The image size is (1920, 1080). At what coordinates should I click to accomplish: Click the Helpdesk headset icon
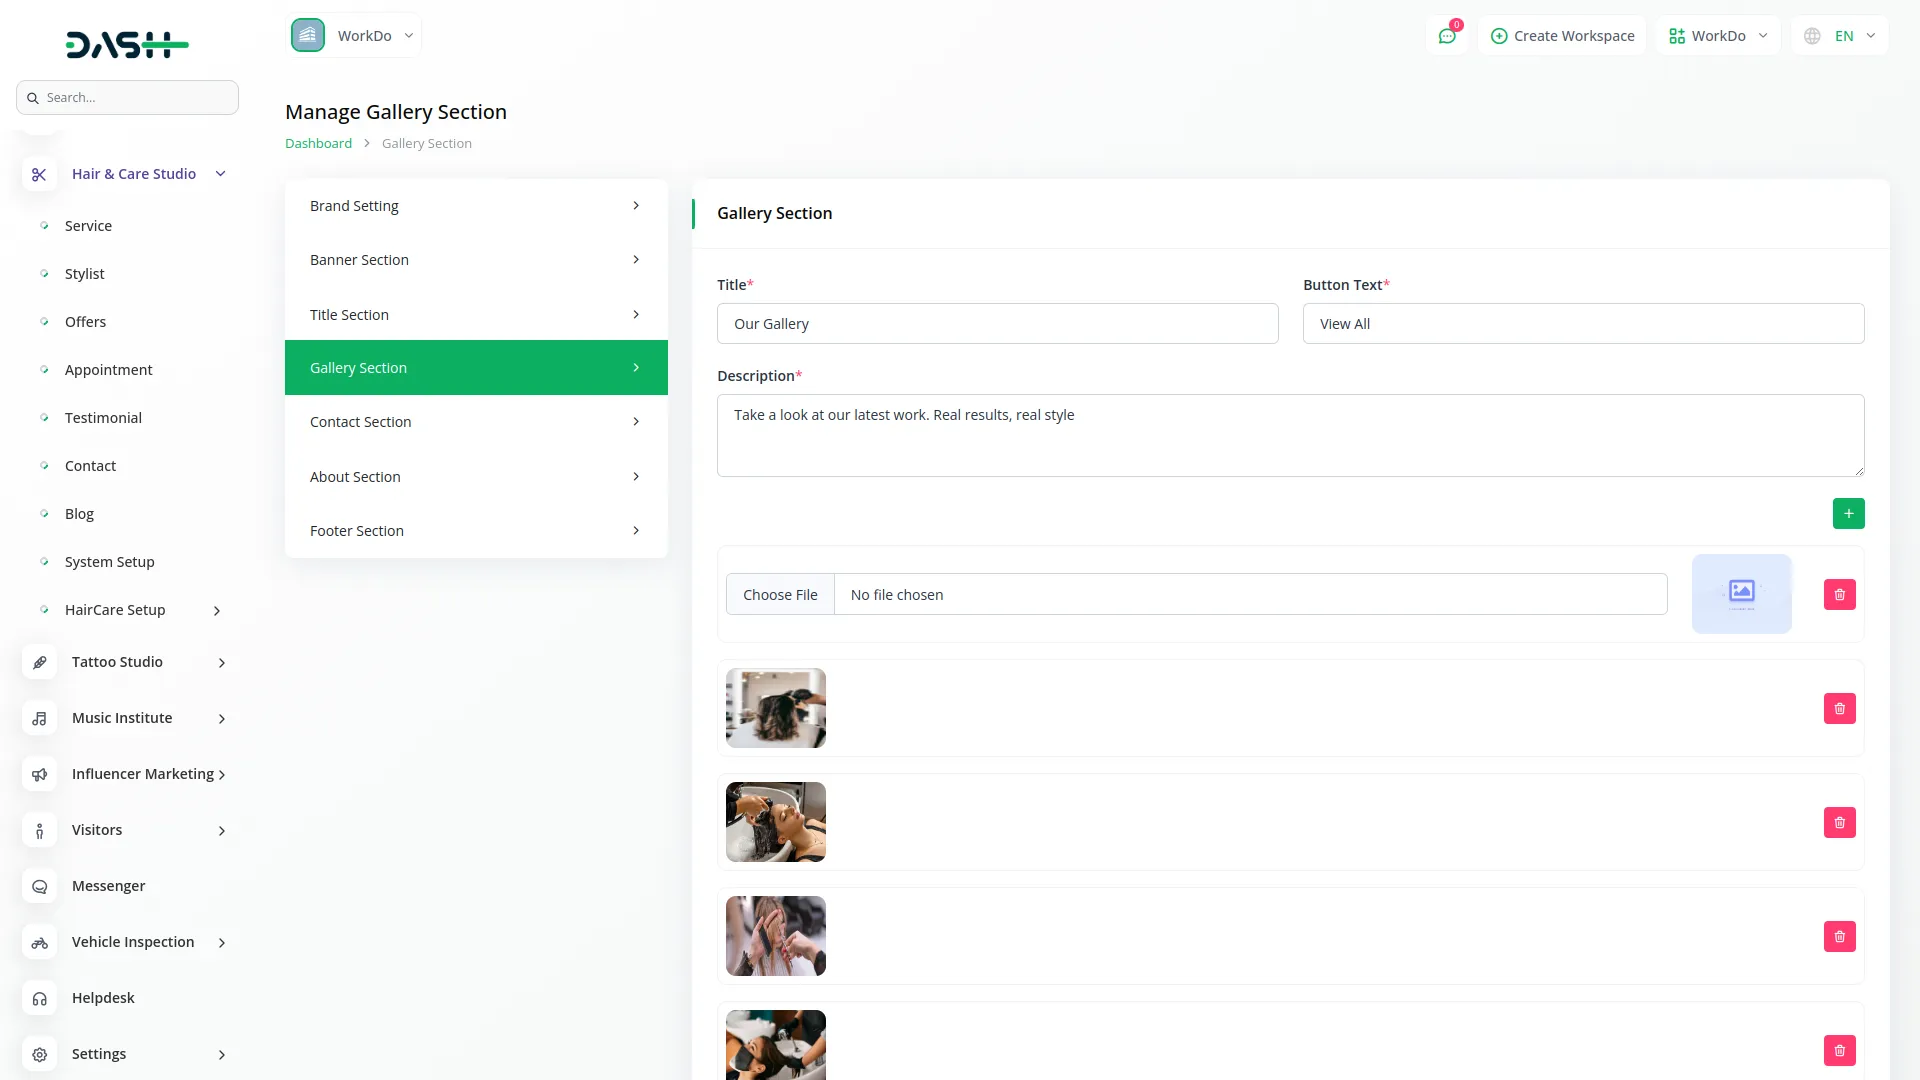39,998
